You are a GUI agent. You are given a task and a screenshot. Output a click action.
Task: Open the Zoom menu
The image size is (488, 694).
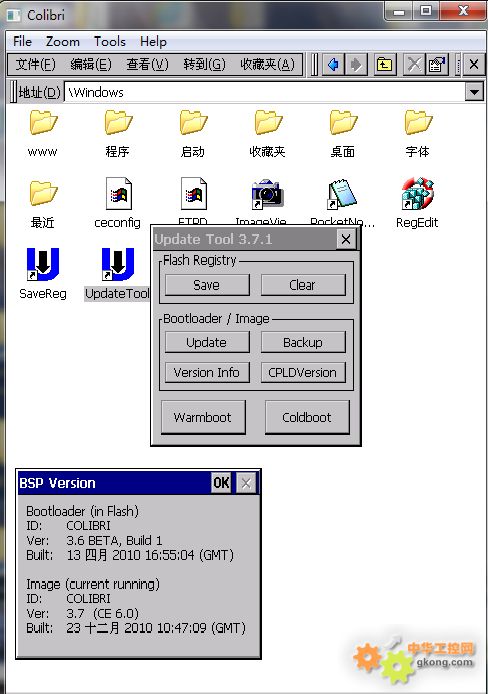(x=63, y=42)
